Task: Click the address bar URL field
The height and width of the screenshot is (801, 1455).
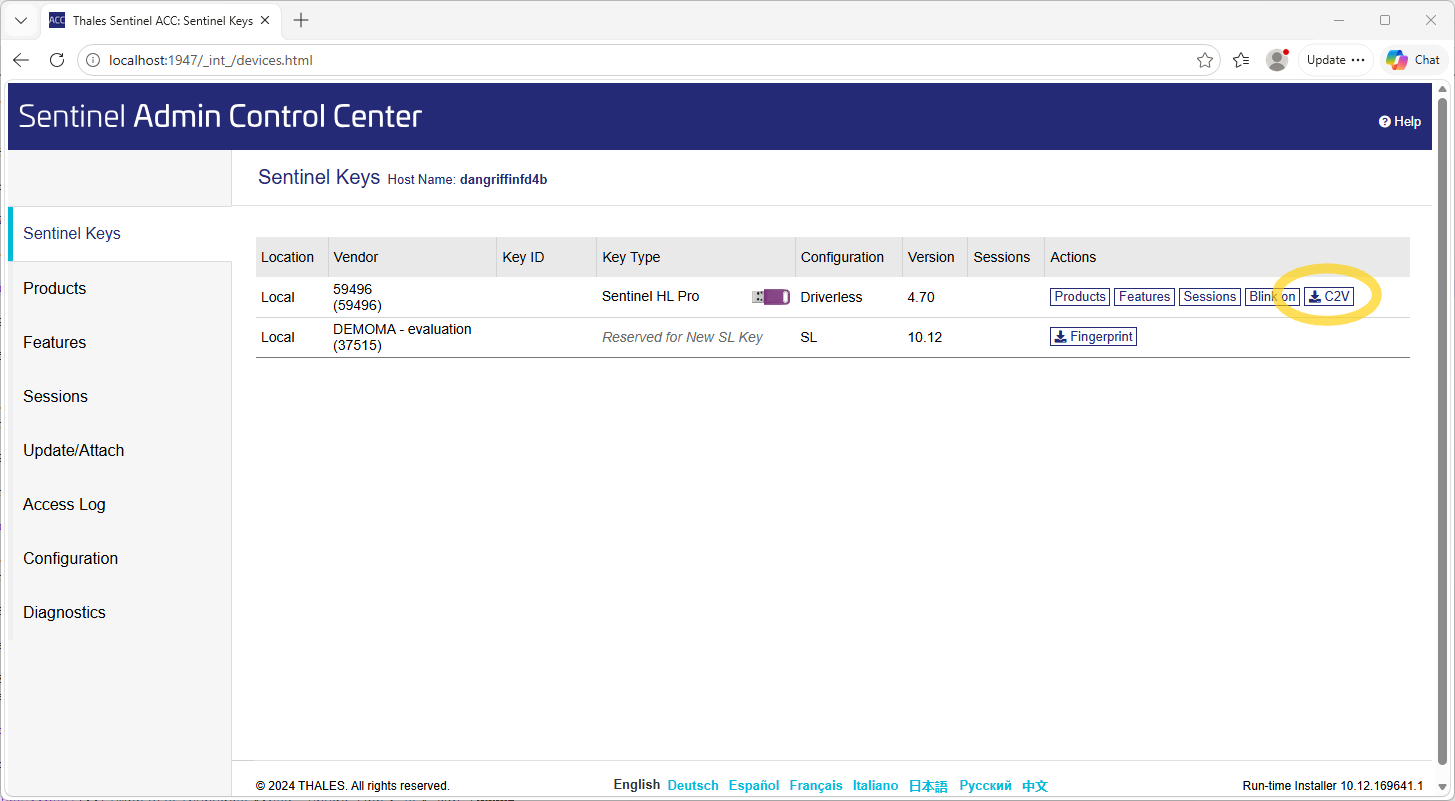Action: pos(650,60)
